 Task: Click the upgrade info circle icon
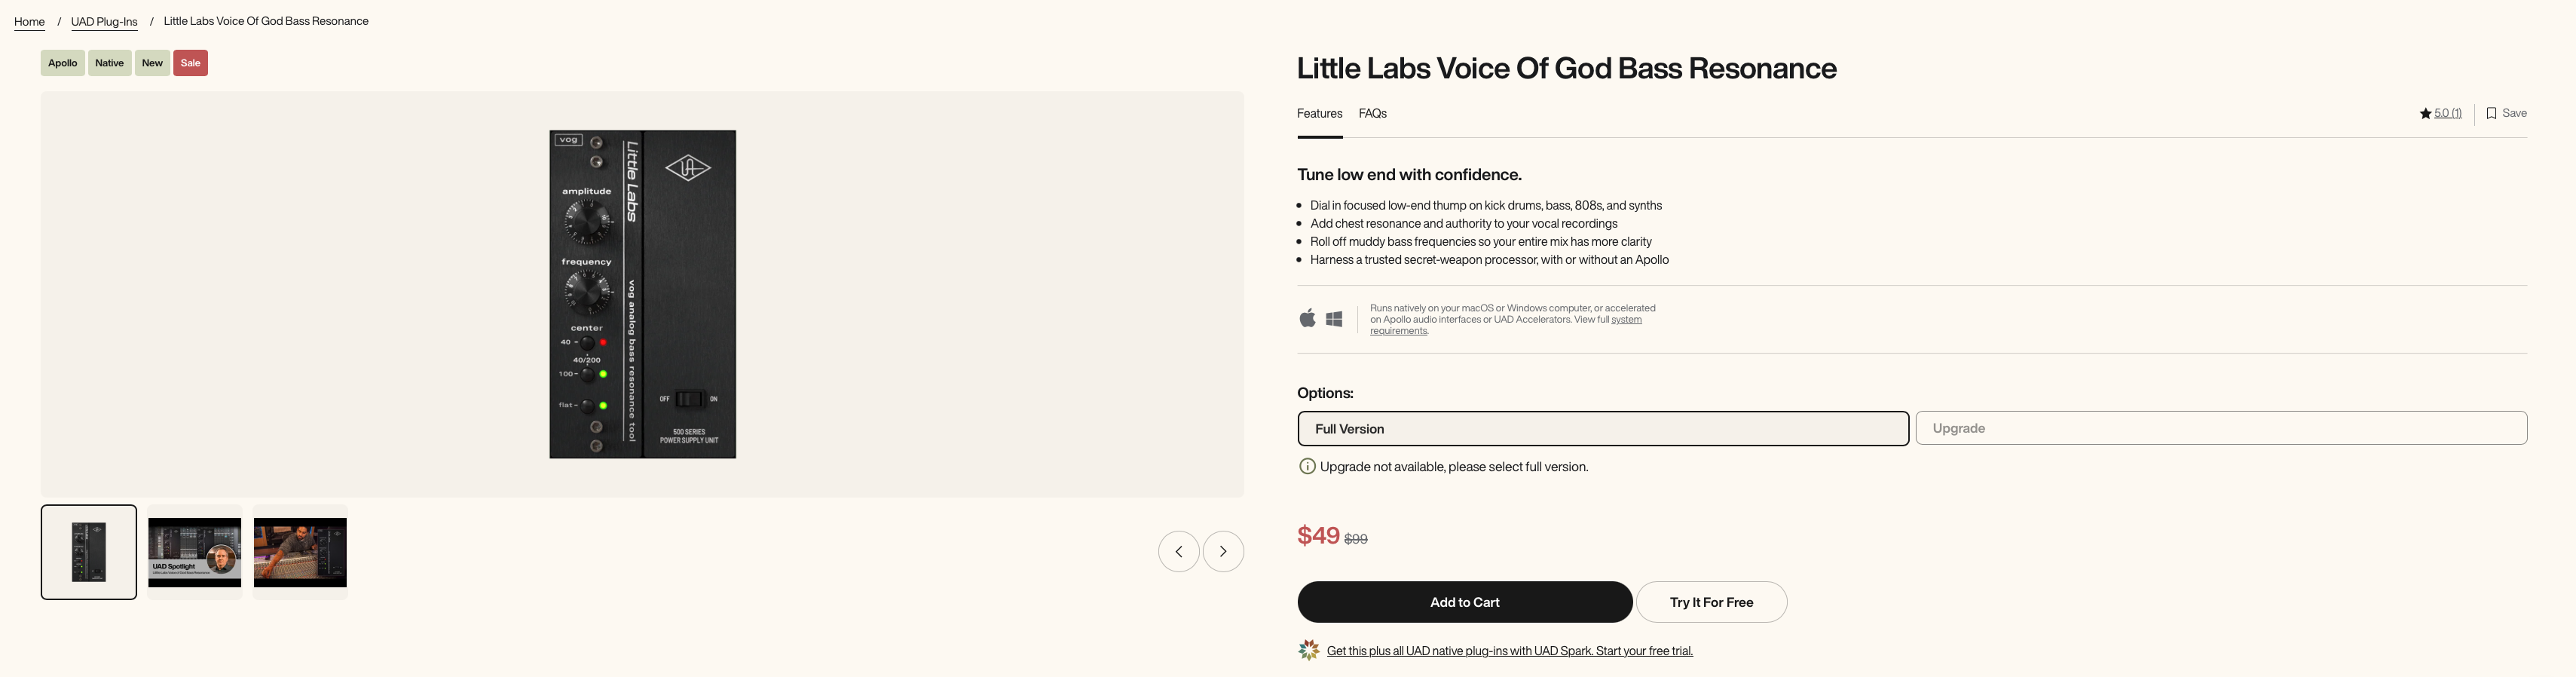pyautogui.click(x=1307, y=466)
